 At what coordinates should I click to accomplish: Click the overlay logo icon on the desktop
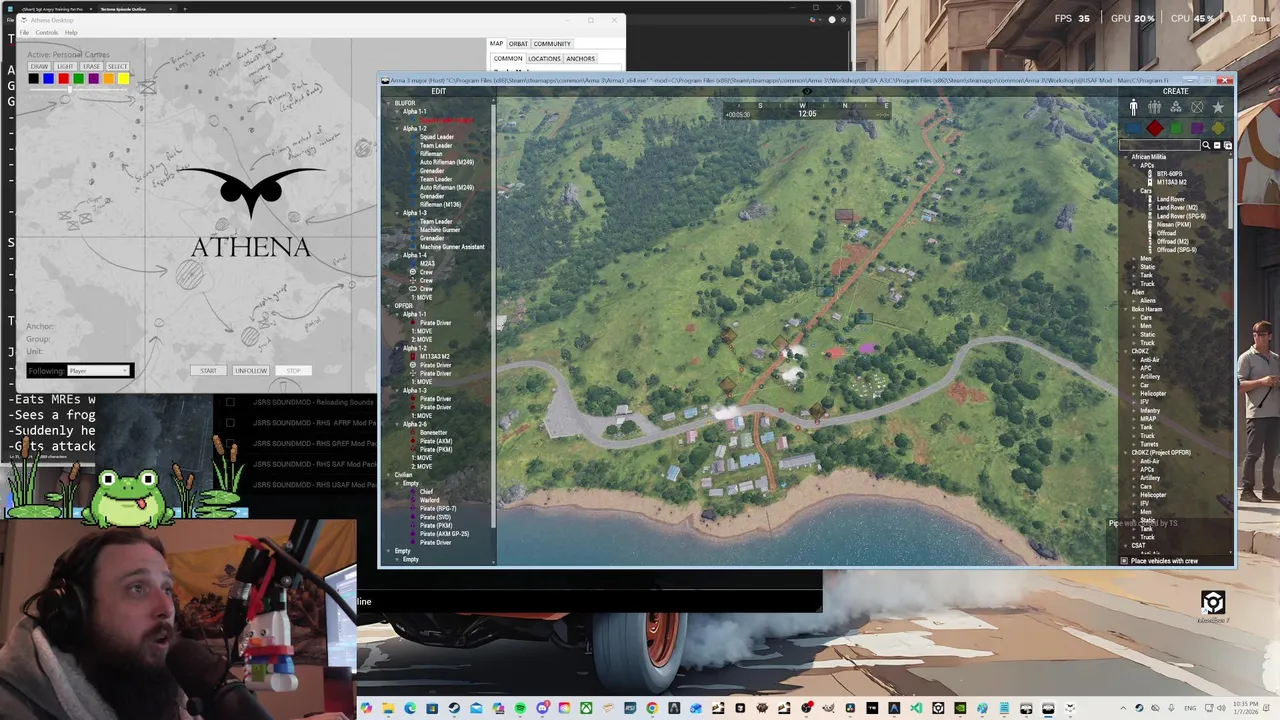pos(1213,603)
